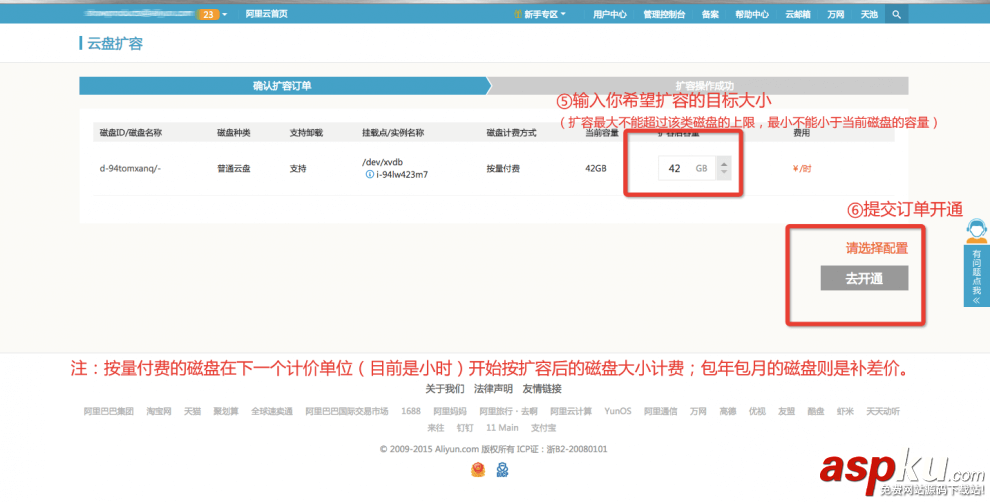Open the 全球速卖通 footer link

pos(271,411)
